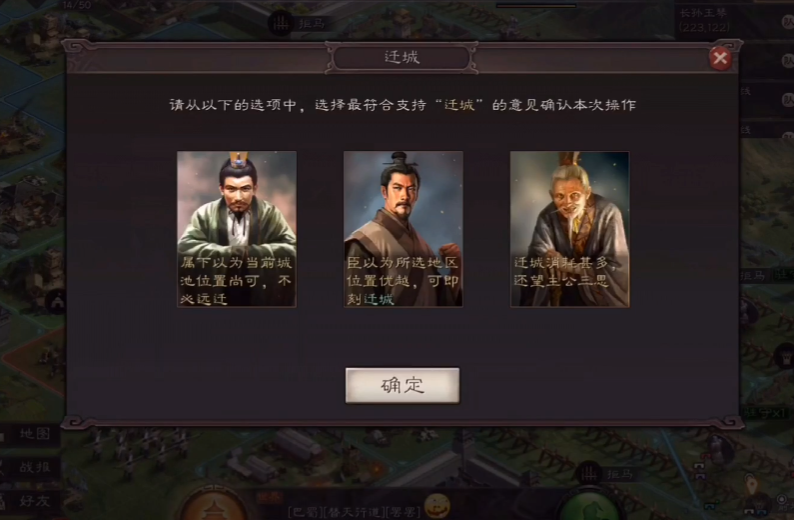Open the 好友 friends menu
The image size is (794, 520).
point(30,501)
